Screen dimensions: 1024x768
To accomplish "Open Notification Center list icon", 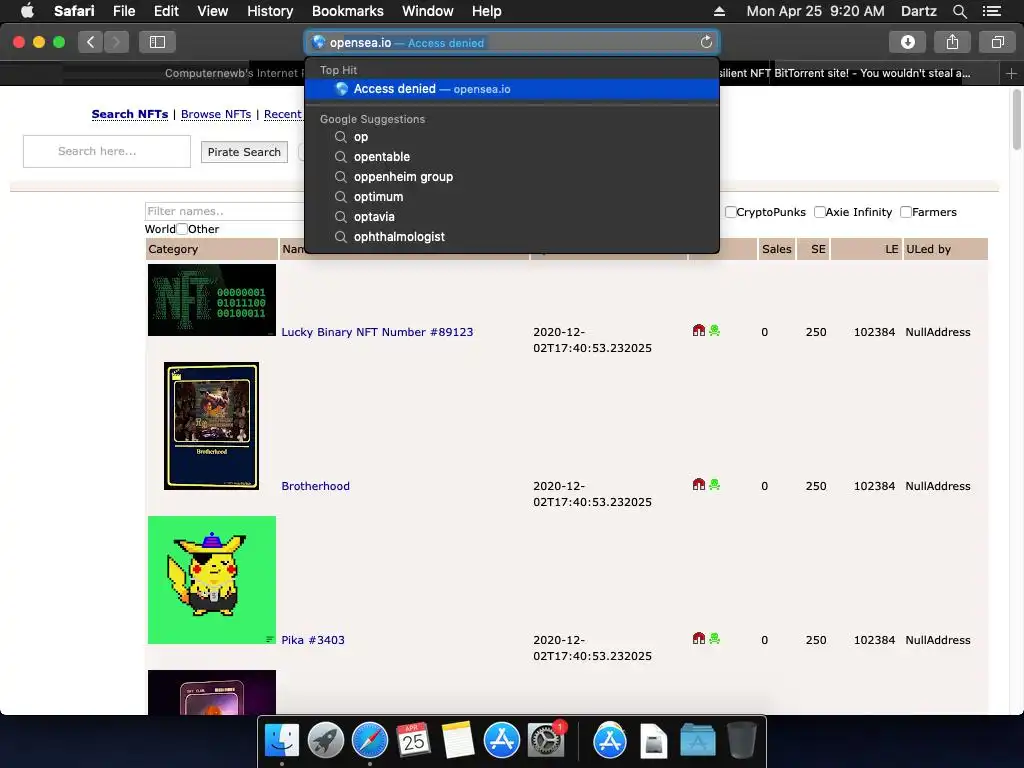I will (x=991, y=11).
